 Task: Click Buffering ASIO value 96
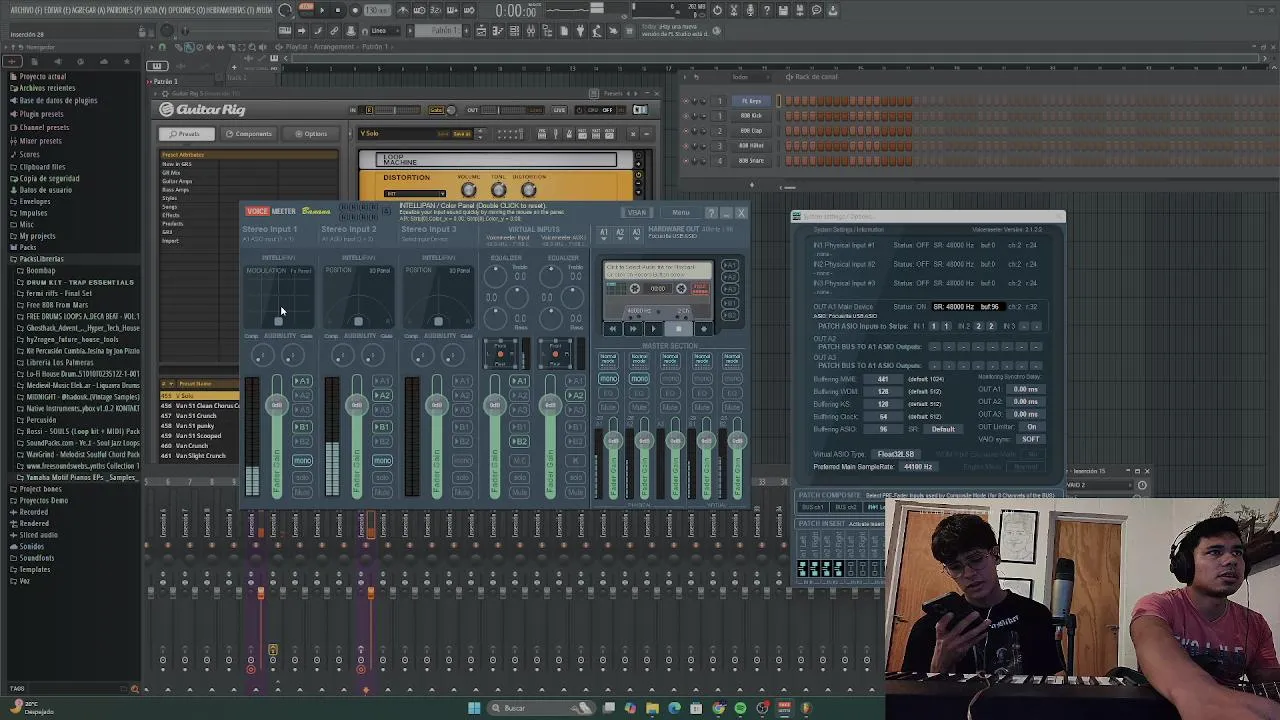click(883, 429)
